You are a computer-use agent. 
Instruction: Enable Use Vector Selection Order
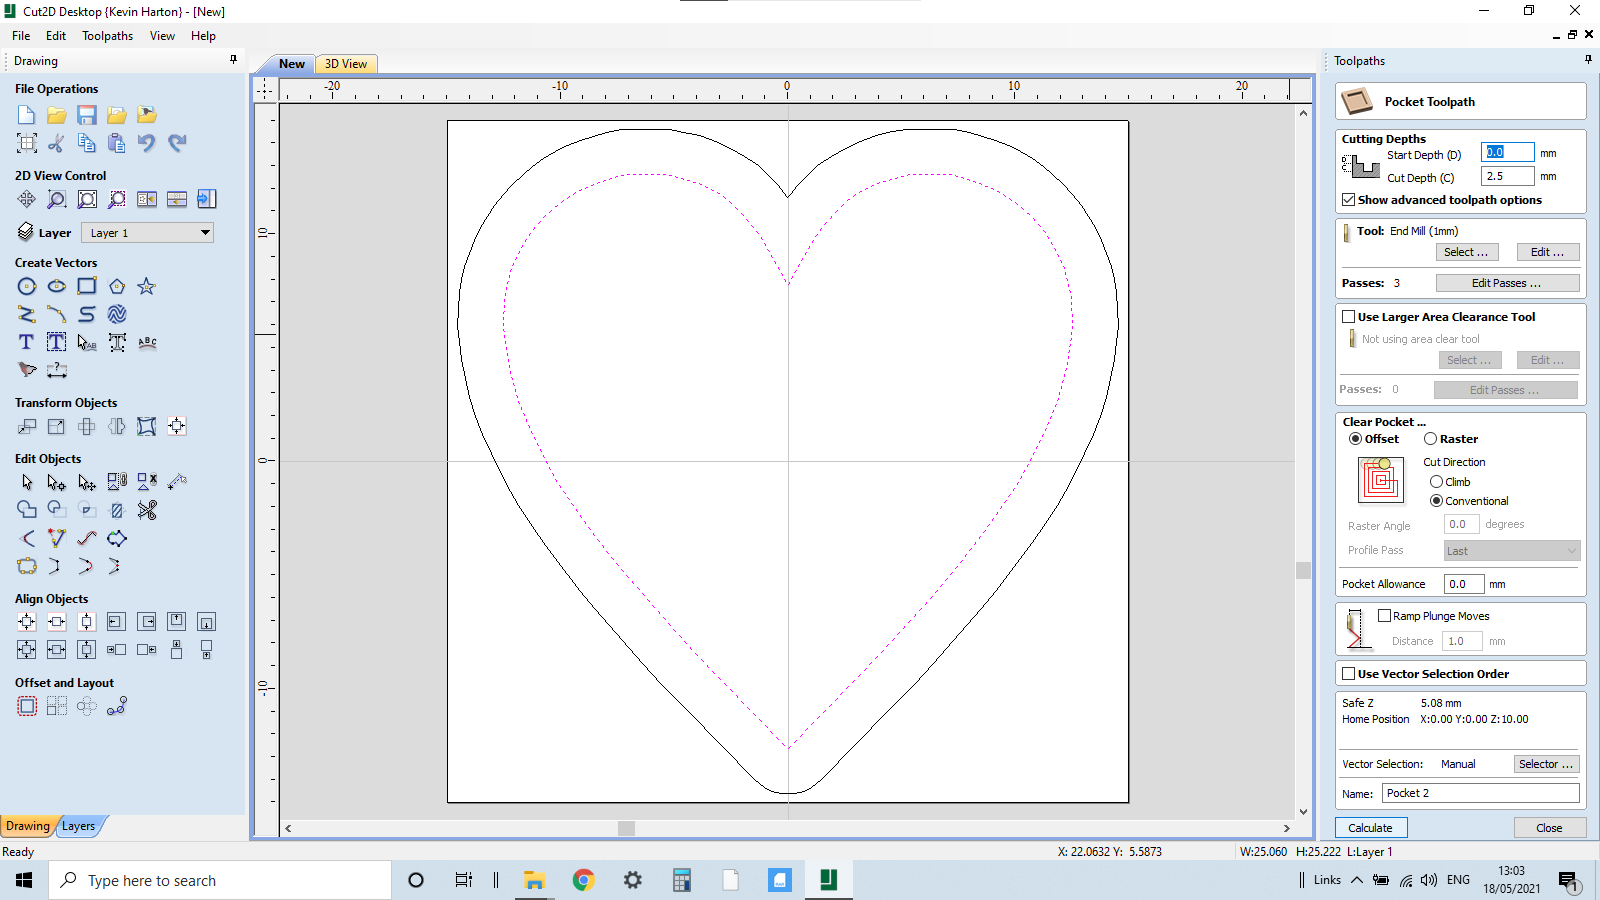pyautogui.click(x=1349, y=674)
